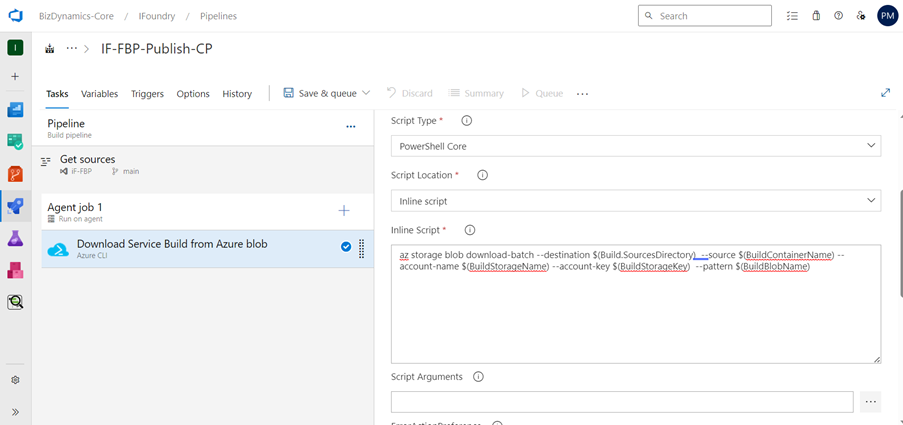Toggle full screen expand arrows icon
Screen dimensions: 903x425
click(886, 93)
